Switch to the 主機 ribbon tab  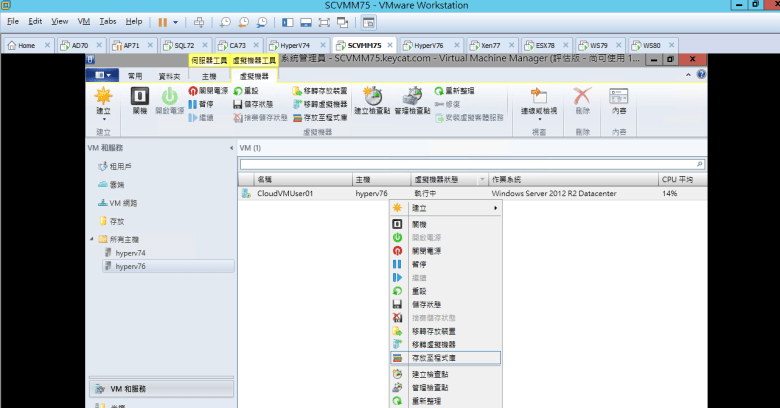pos(209,75)
